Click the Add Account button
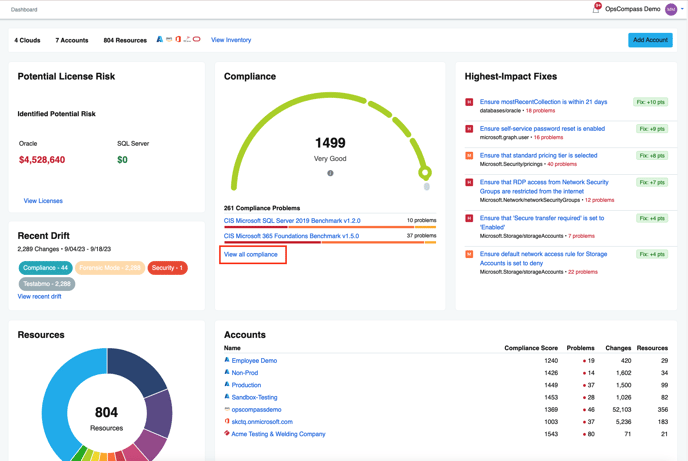 click(650, 40)
